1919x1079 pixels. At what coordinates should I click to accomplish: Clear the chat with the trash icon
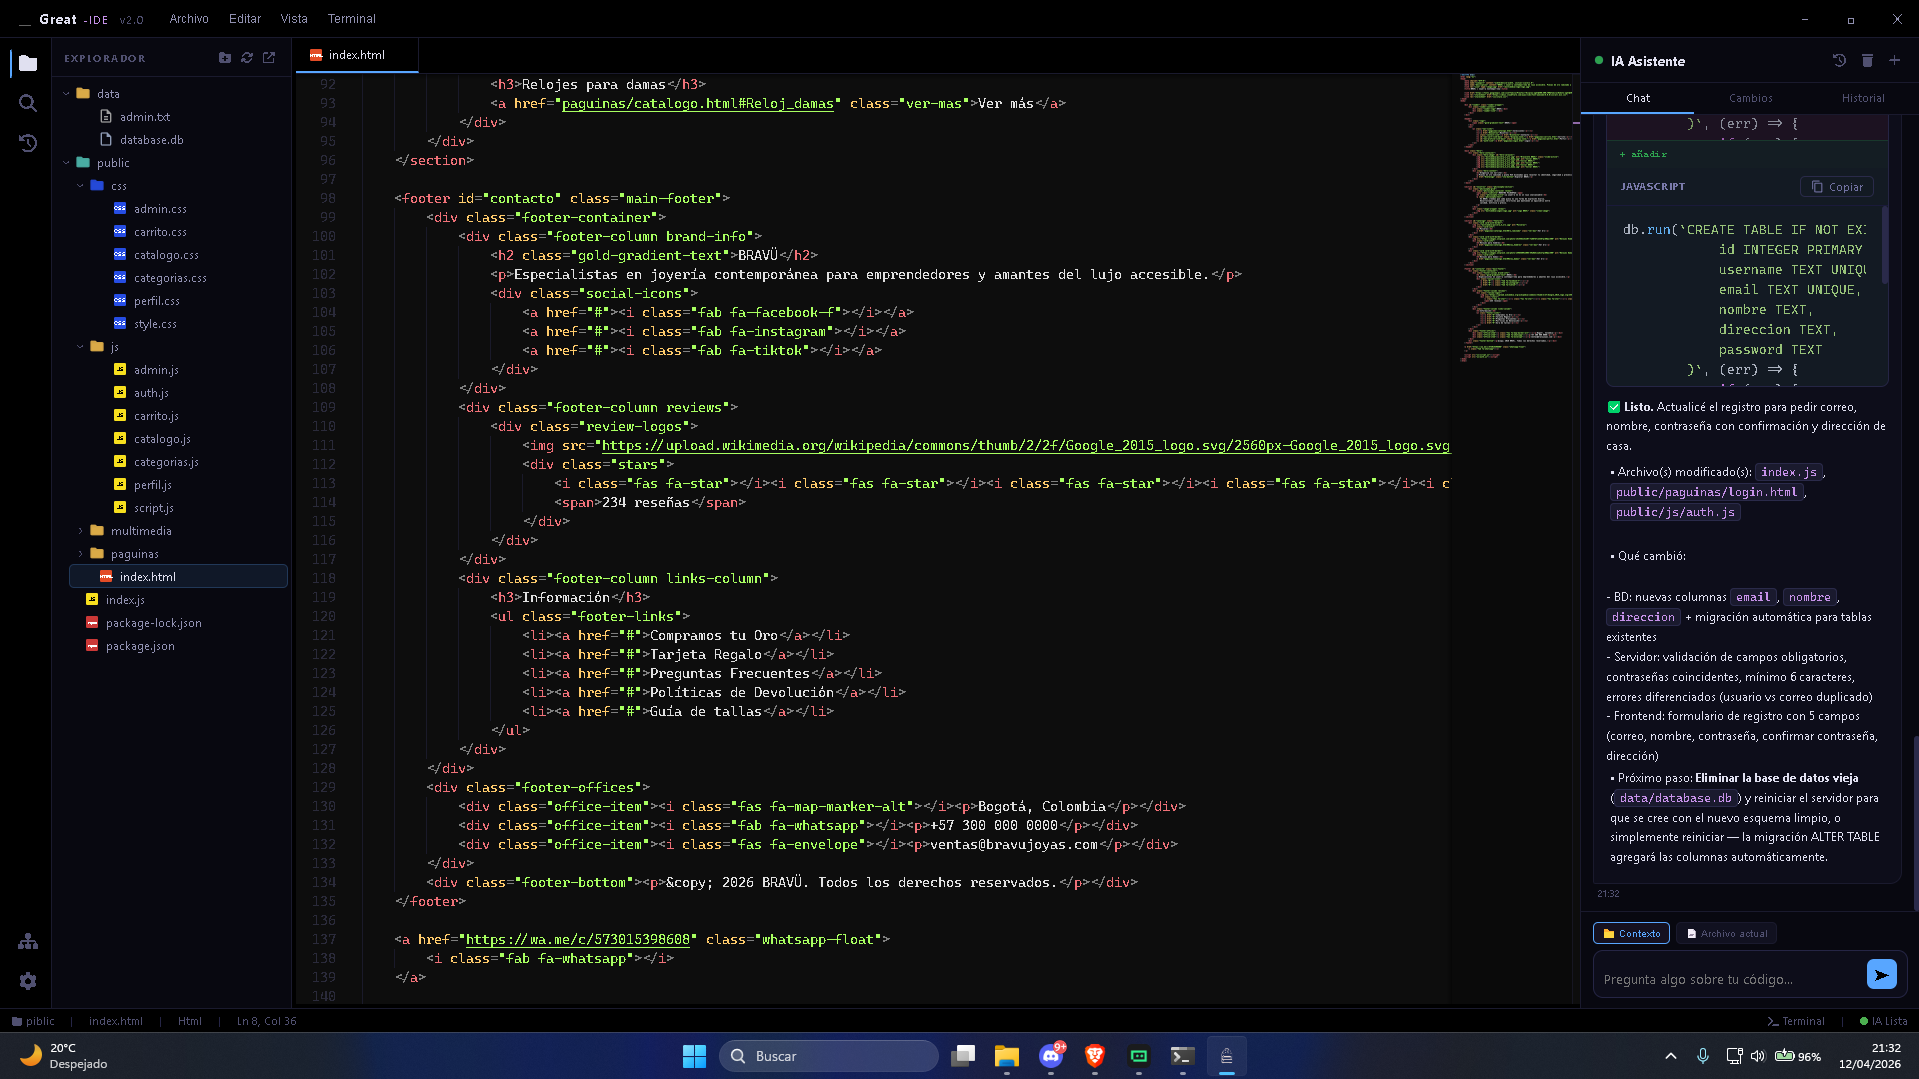pos(1866,61)
